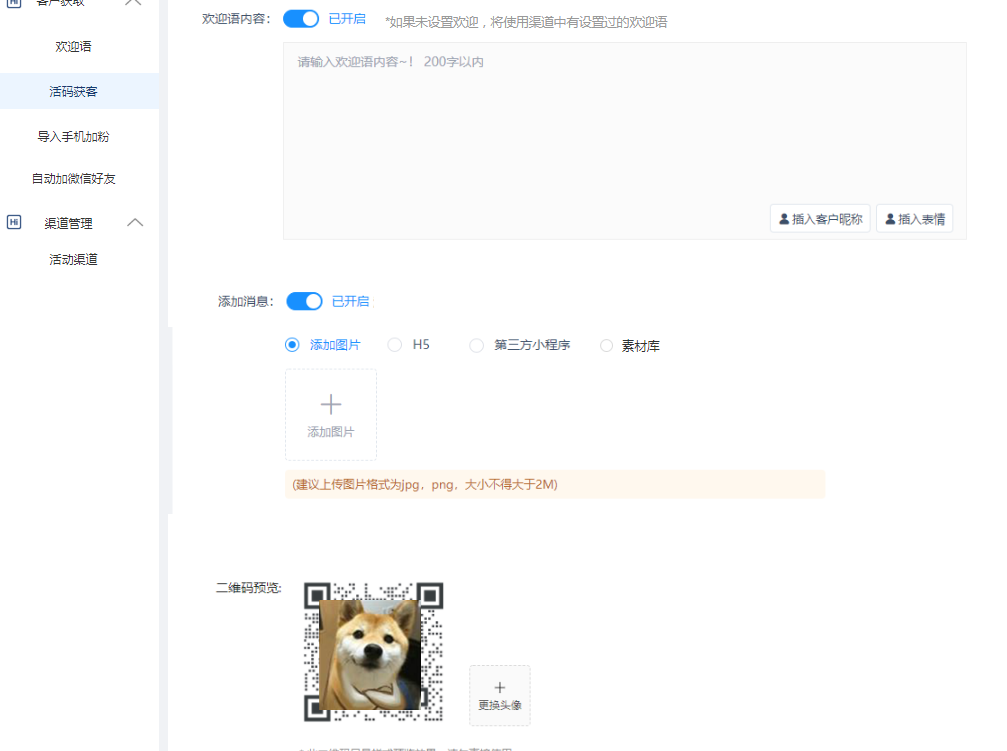
Task: Click the 添加图片 upload box label
Action: point(331,432)
